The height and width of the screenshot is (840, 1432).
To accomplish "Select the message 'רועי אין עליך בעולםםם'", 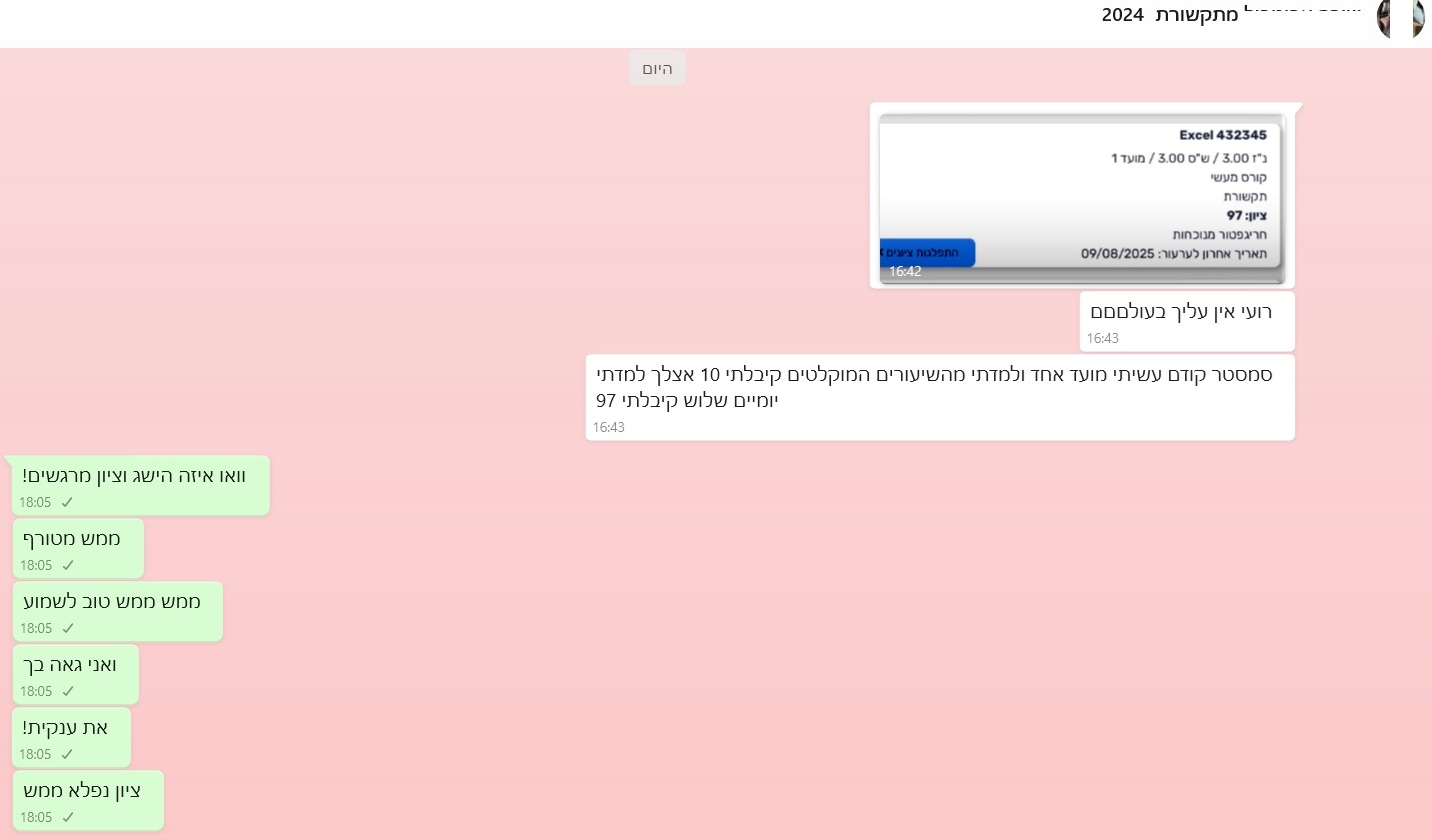I will click(x=1181, y=311).
